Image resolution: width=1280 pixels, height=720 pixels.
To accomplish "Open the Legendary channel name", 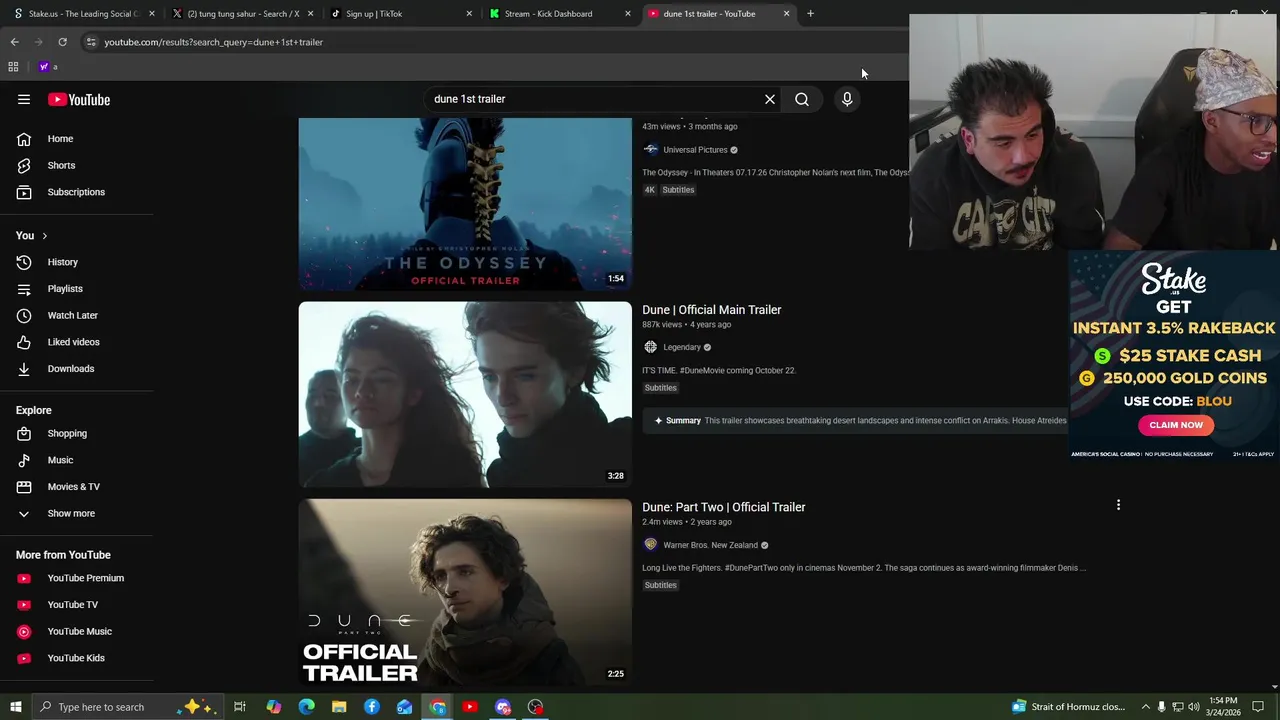I will pyautogui.click(x=682, y=347).
